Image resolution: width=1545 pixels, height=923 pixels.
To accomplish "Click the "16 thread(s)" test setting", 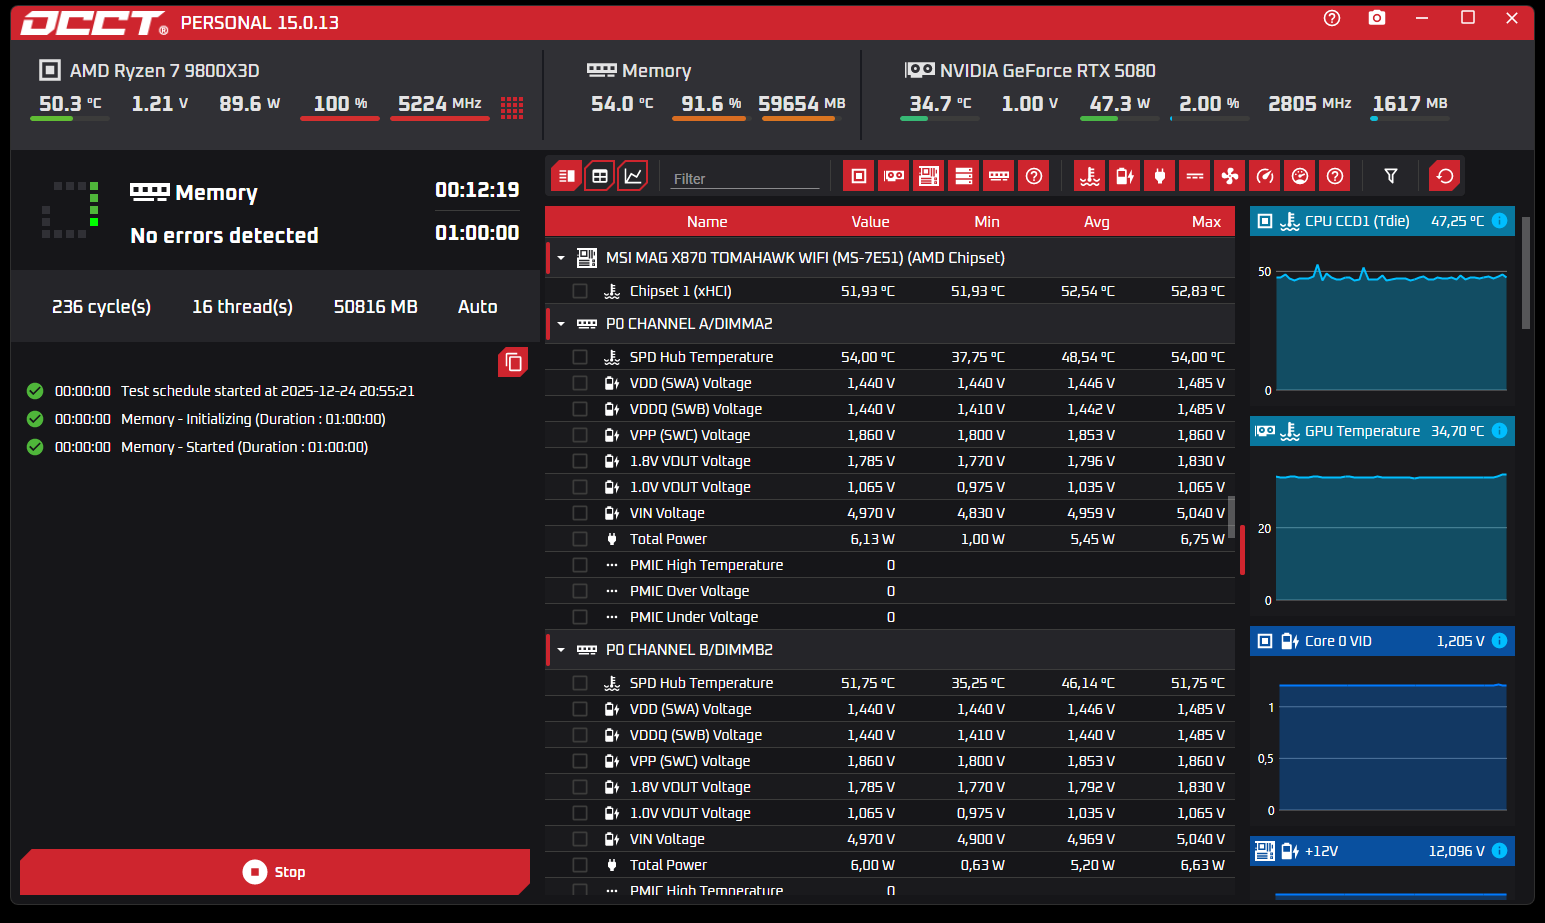I will coord(242,307).
